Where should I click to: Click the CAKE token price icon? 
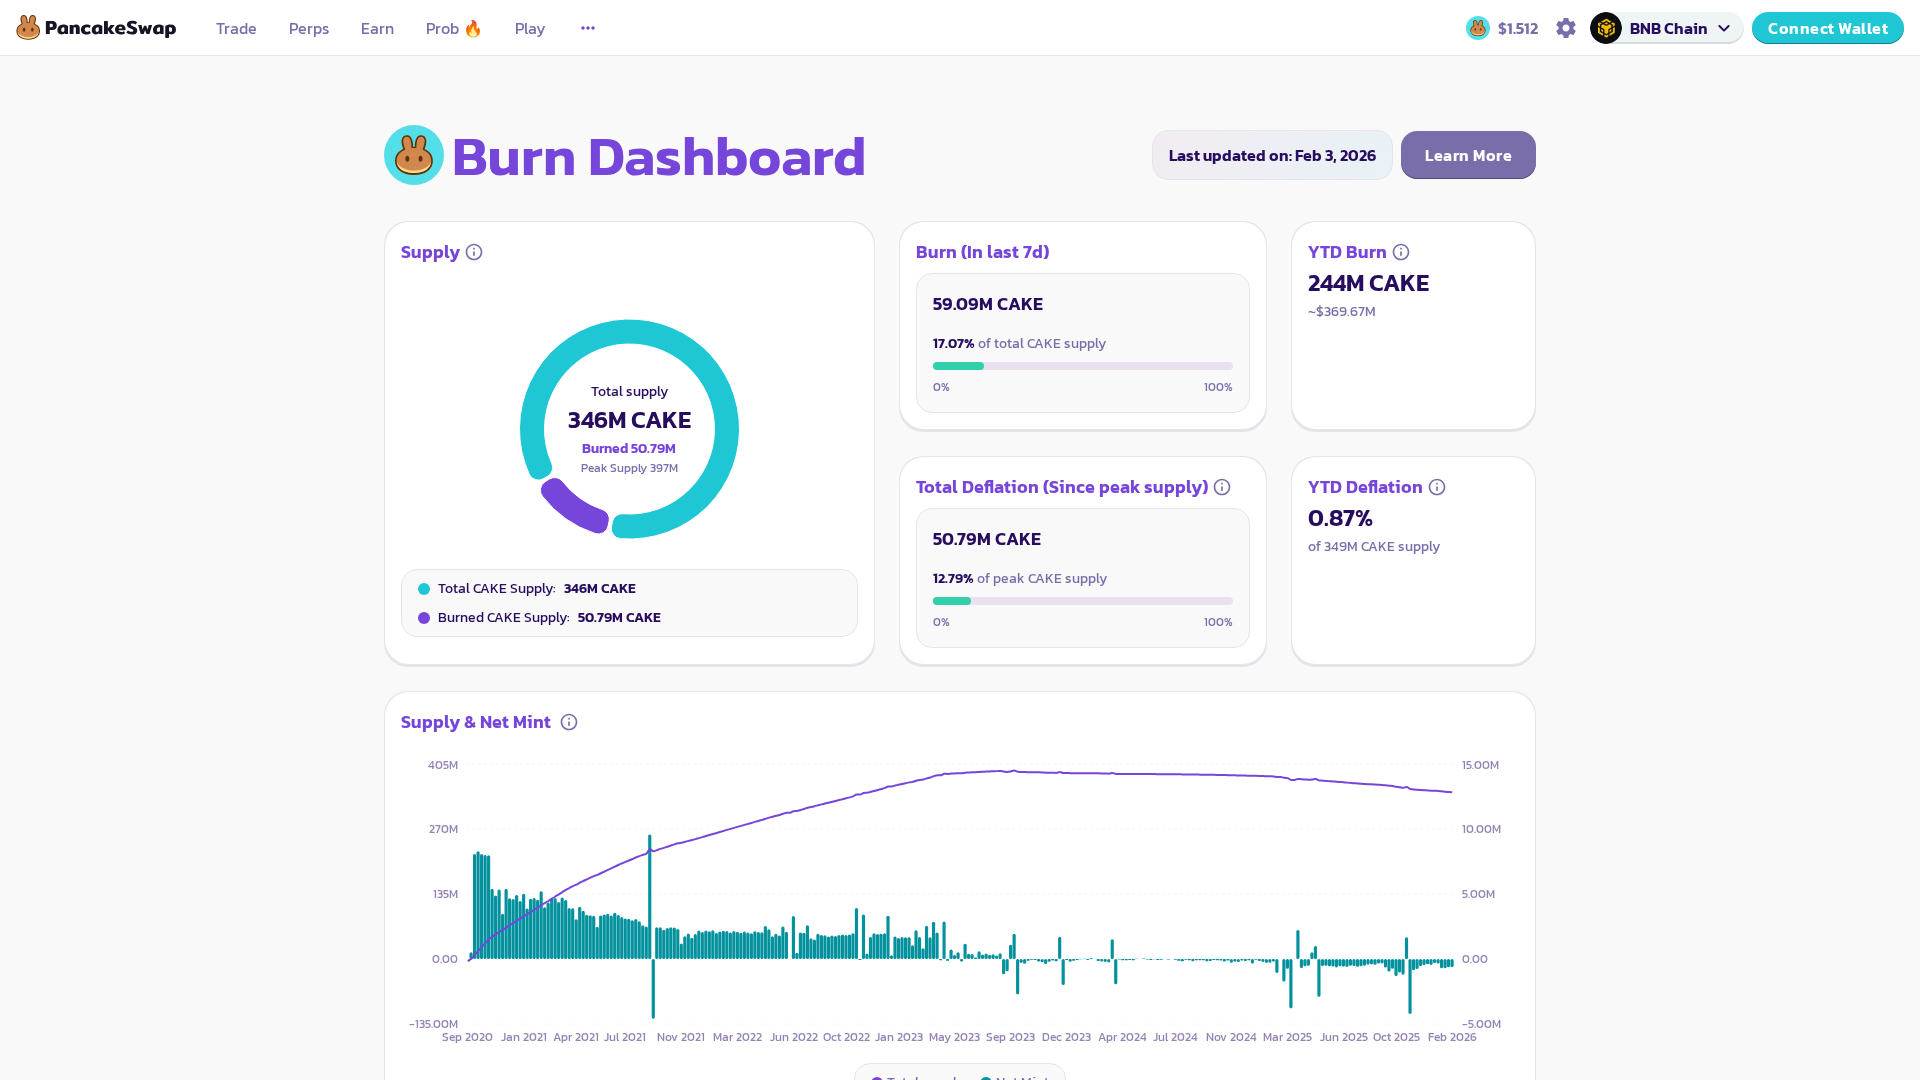(1478, 28)
